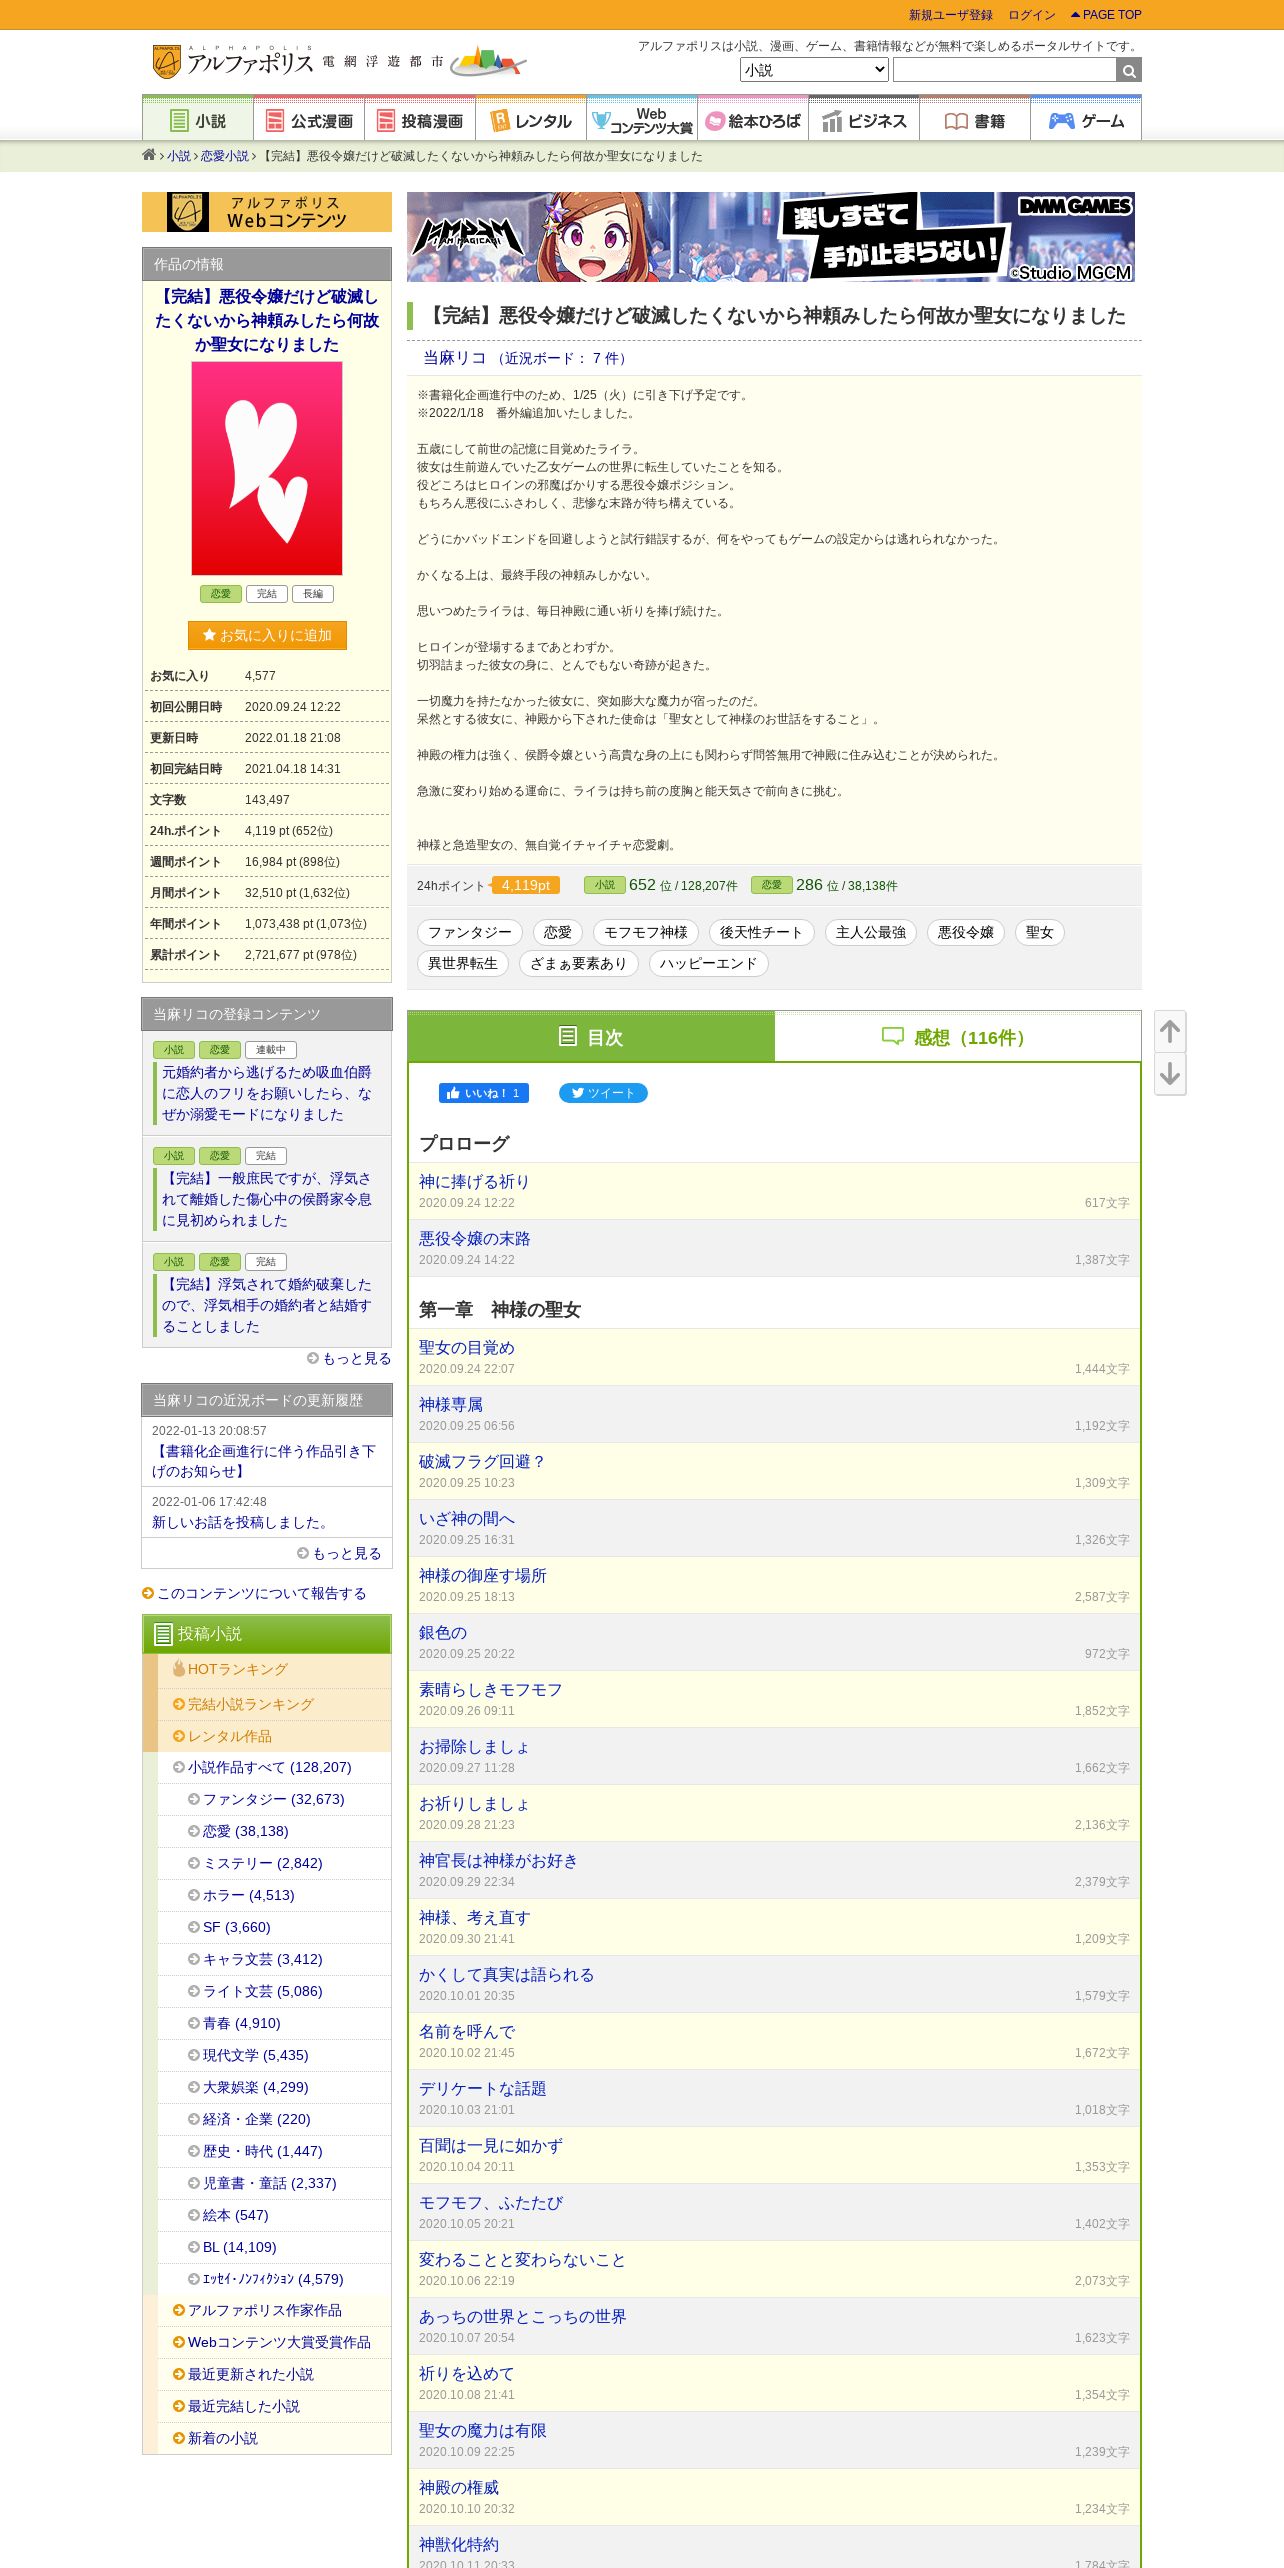
Task: Add novel with お気に入りに追加 button
Action: point(267,635)
